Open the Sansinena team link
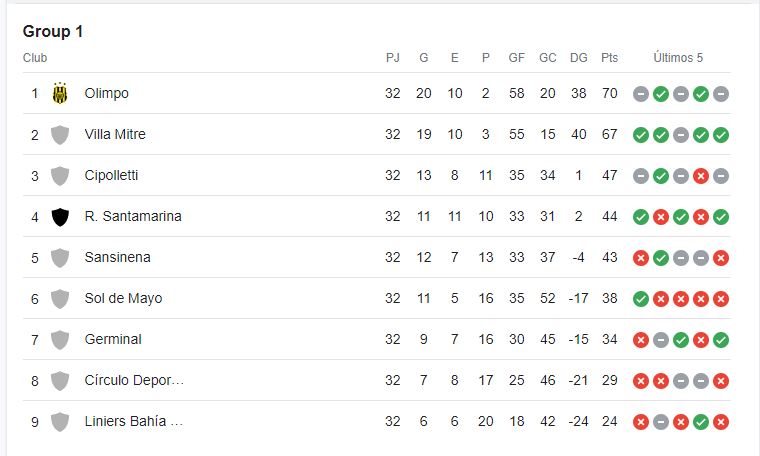 [118, 257]
